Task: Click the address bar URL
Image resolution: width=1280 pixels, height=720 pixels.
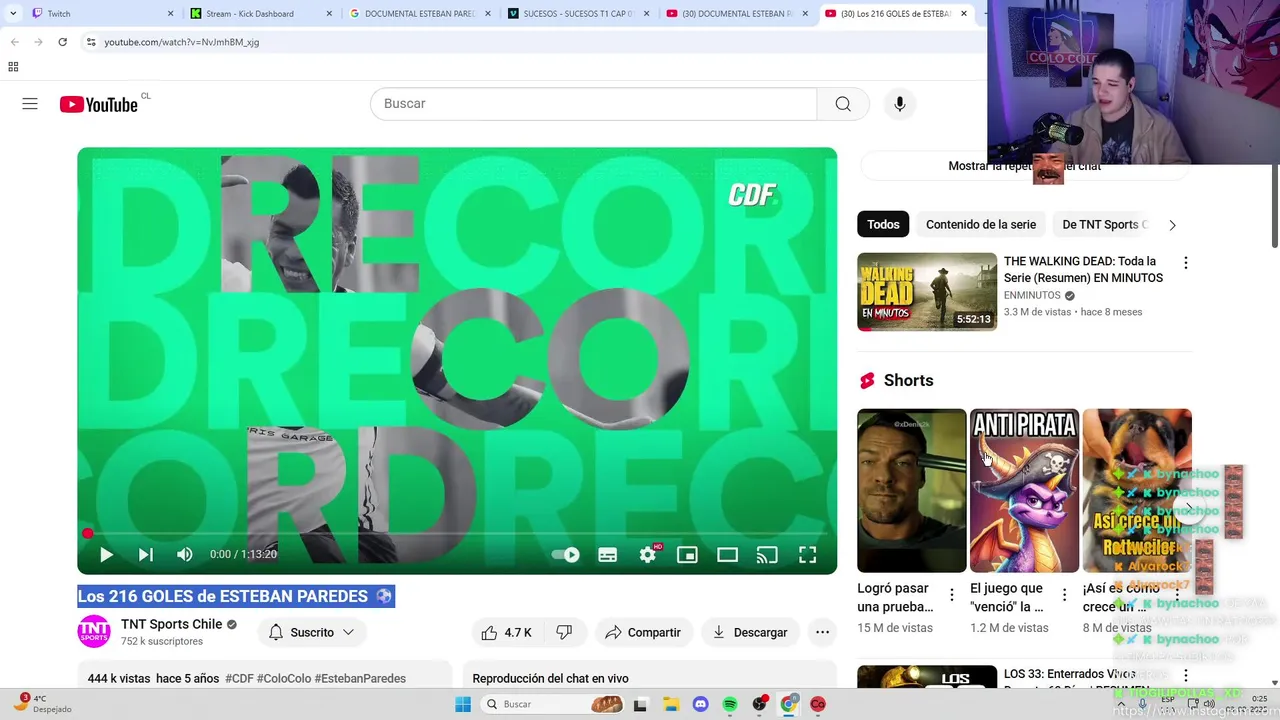Action: point(182,42)
